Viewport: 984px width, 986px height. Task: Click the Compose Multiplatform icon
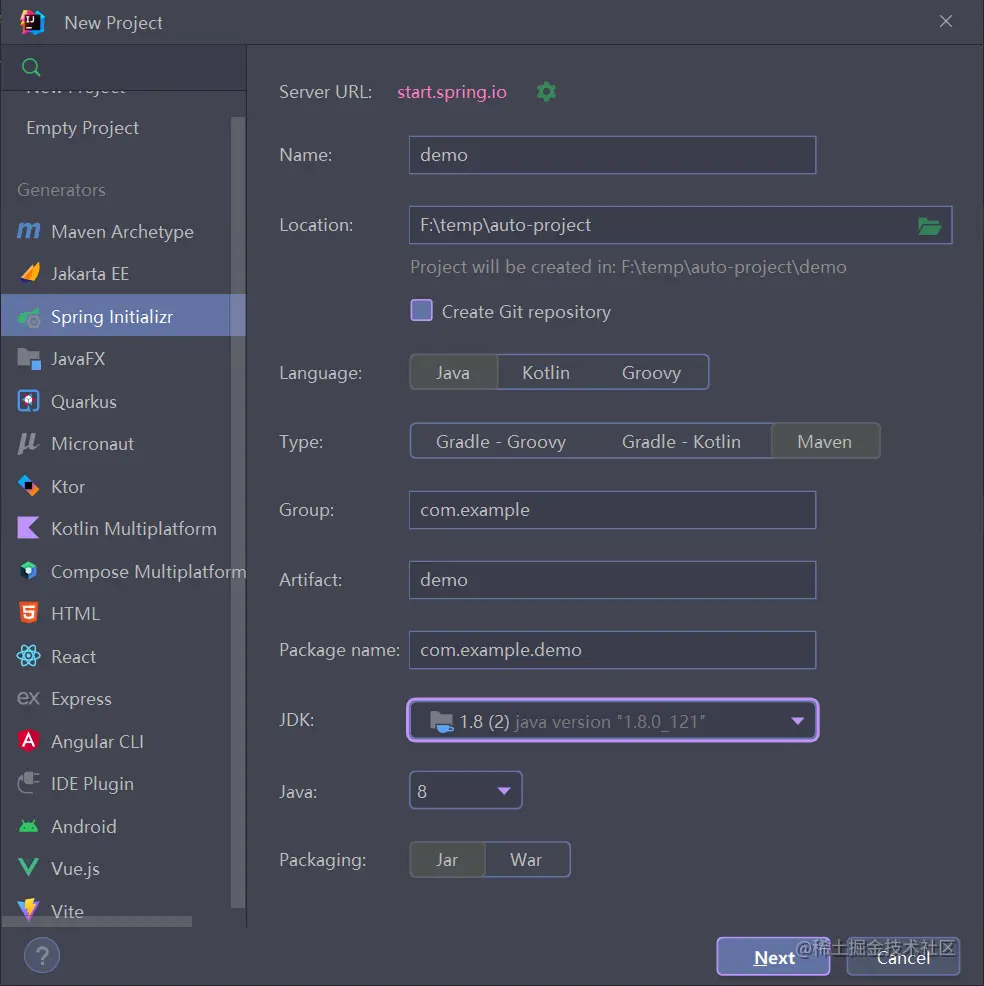(x=28, y=571)
